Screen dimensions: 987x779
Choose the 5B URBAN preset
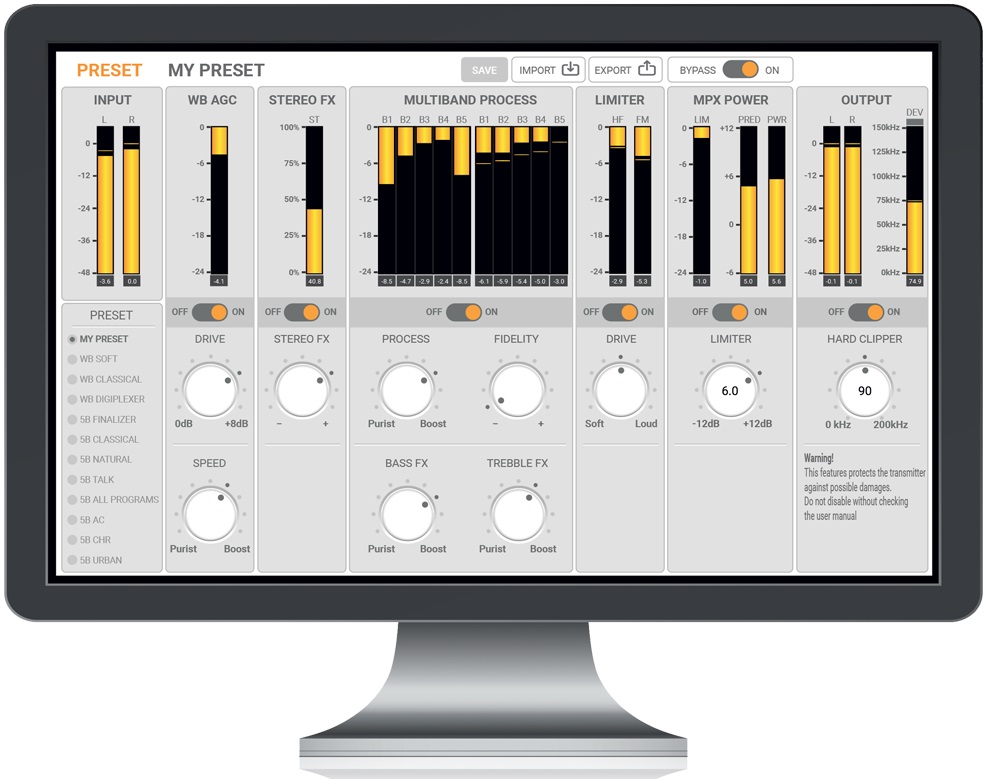click(x=100, y=560)
